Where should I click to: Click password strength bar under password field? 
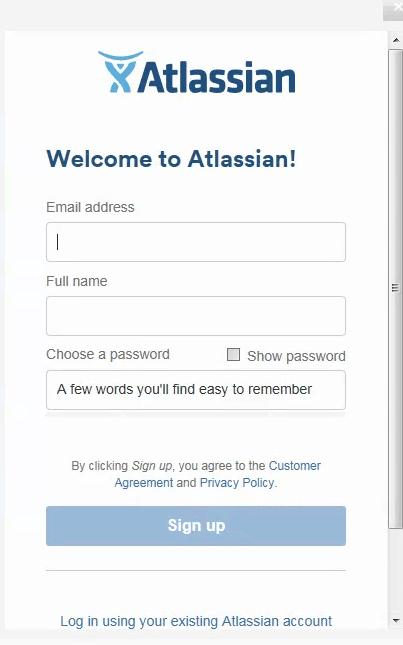coord(196,415)
